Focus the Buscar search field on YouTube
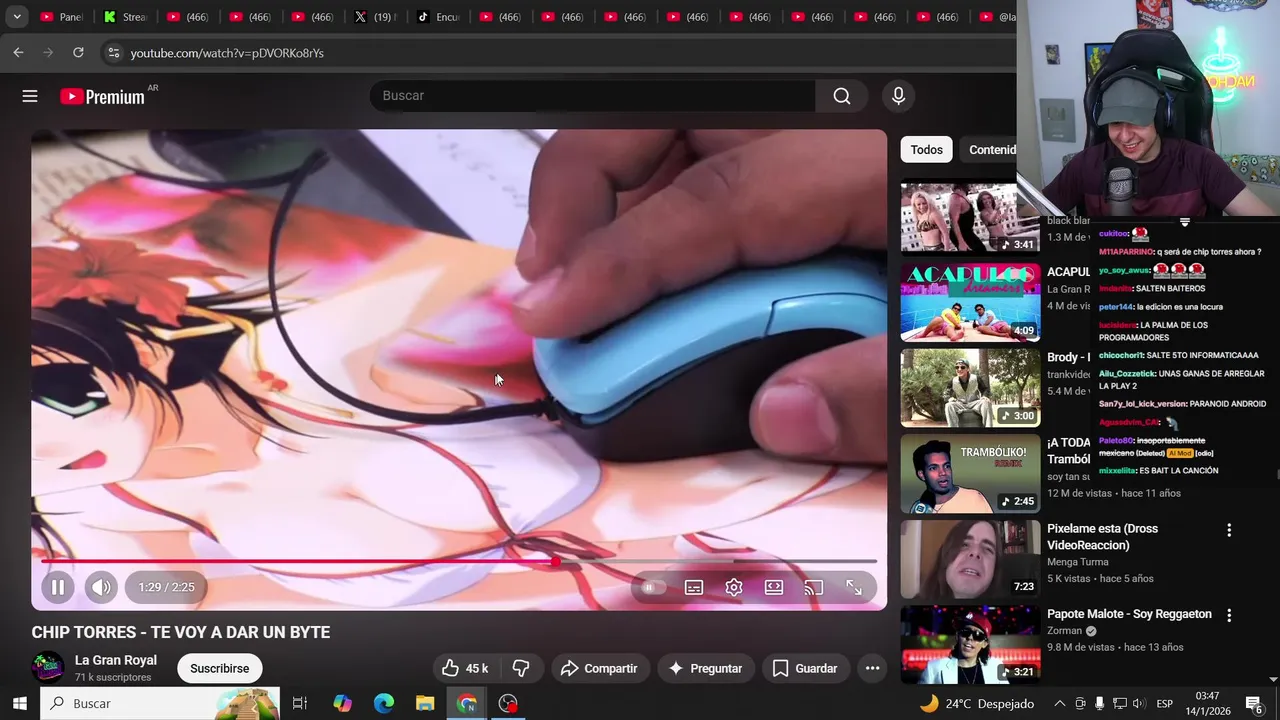1280x720 pixels. pyautogui.click(x=592, y=96)
